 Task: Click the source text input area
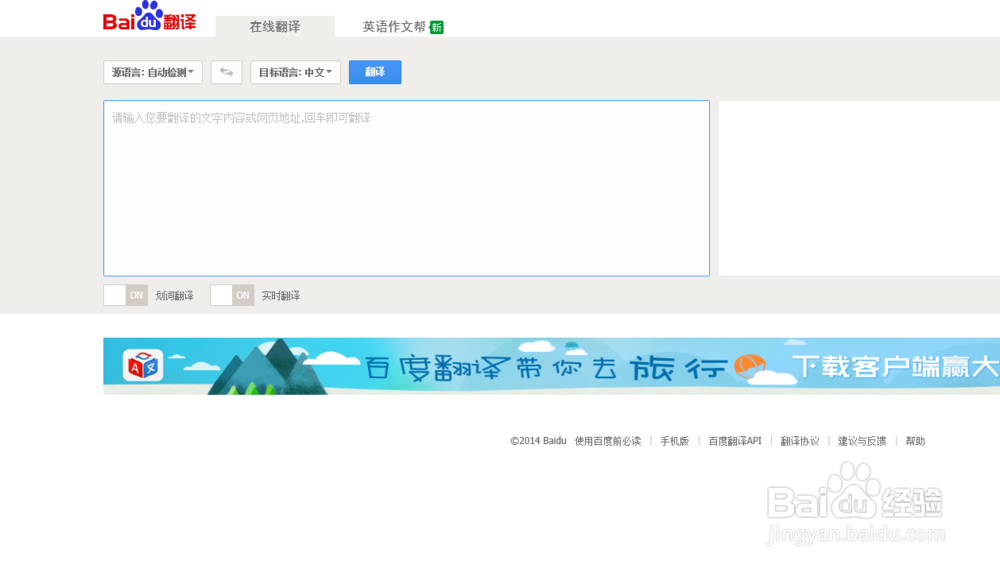pos(406,188)
